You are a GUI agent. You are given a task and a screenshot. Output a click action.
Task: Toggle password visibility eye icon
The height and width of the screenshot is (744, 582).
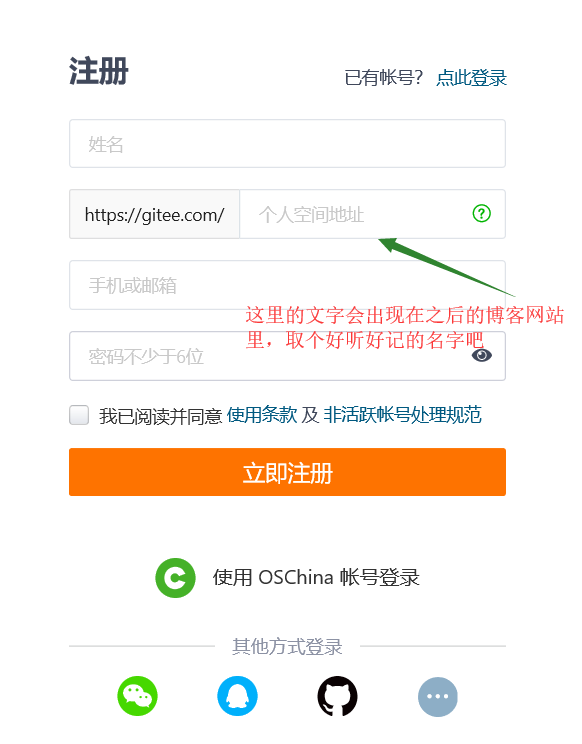pos(481,355)
